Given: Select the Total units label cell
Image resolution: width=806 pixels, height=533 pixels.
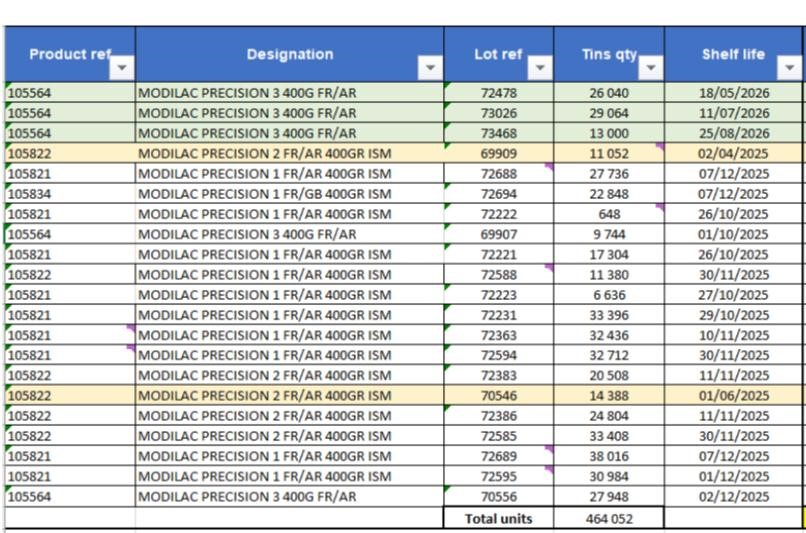Looking at the screenshot, I should [498, 519].
